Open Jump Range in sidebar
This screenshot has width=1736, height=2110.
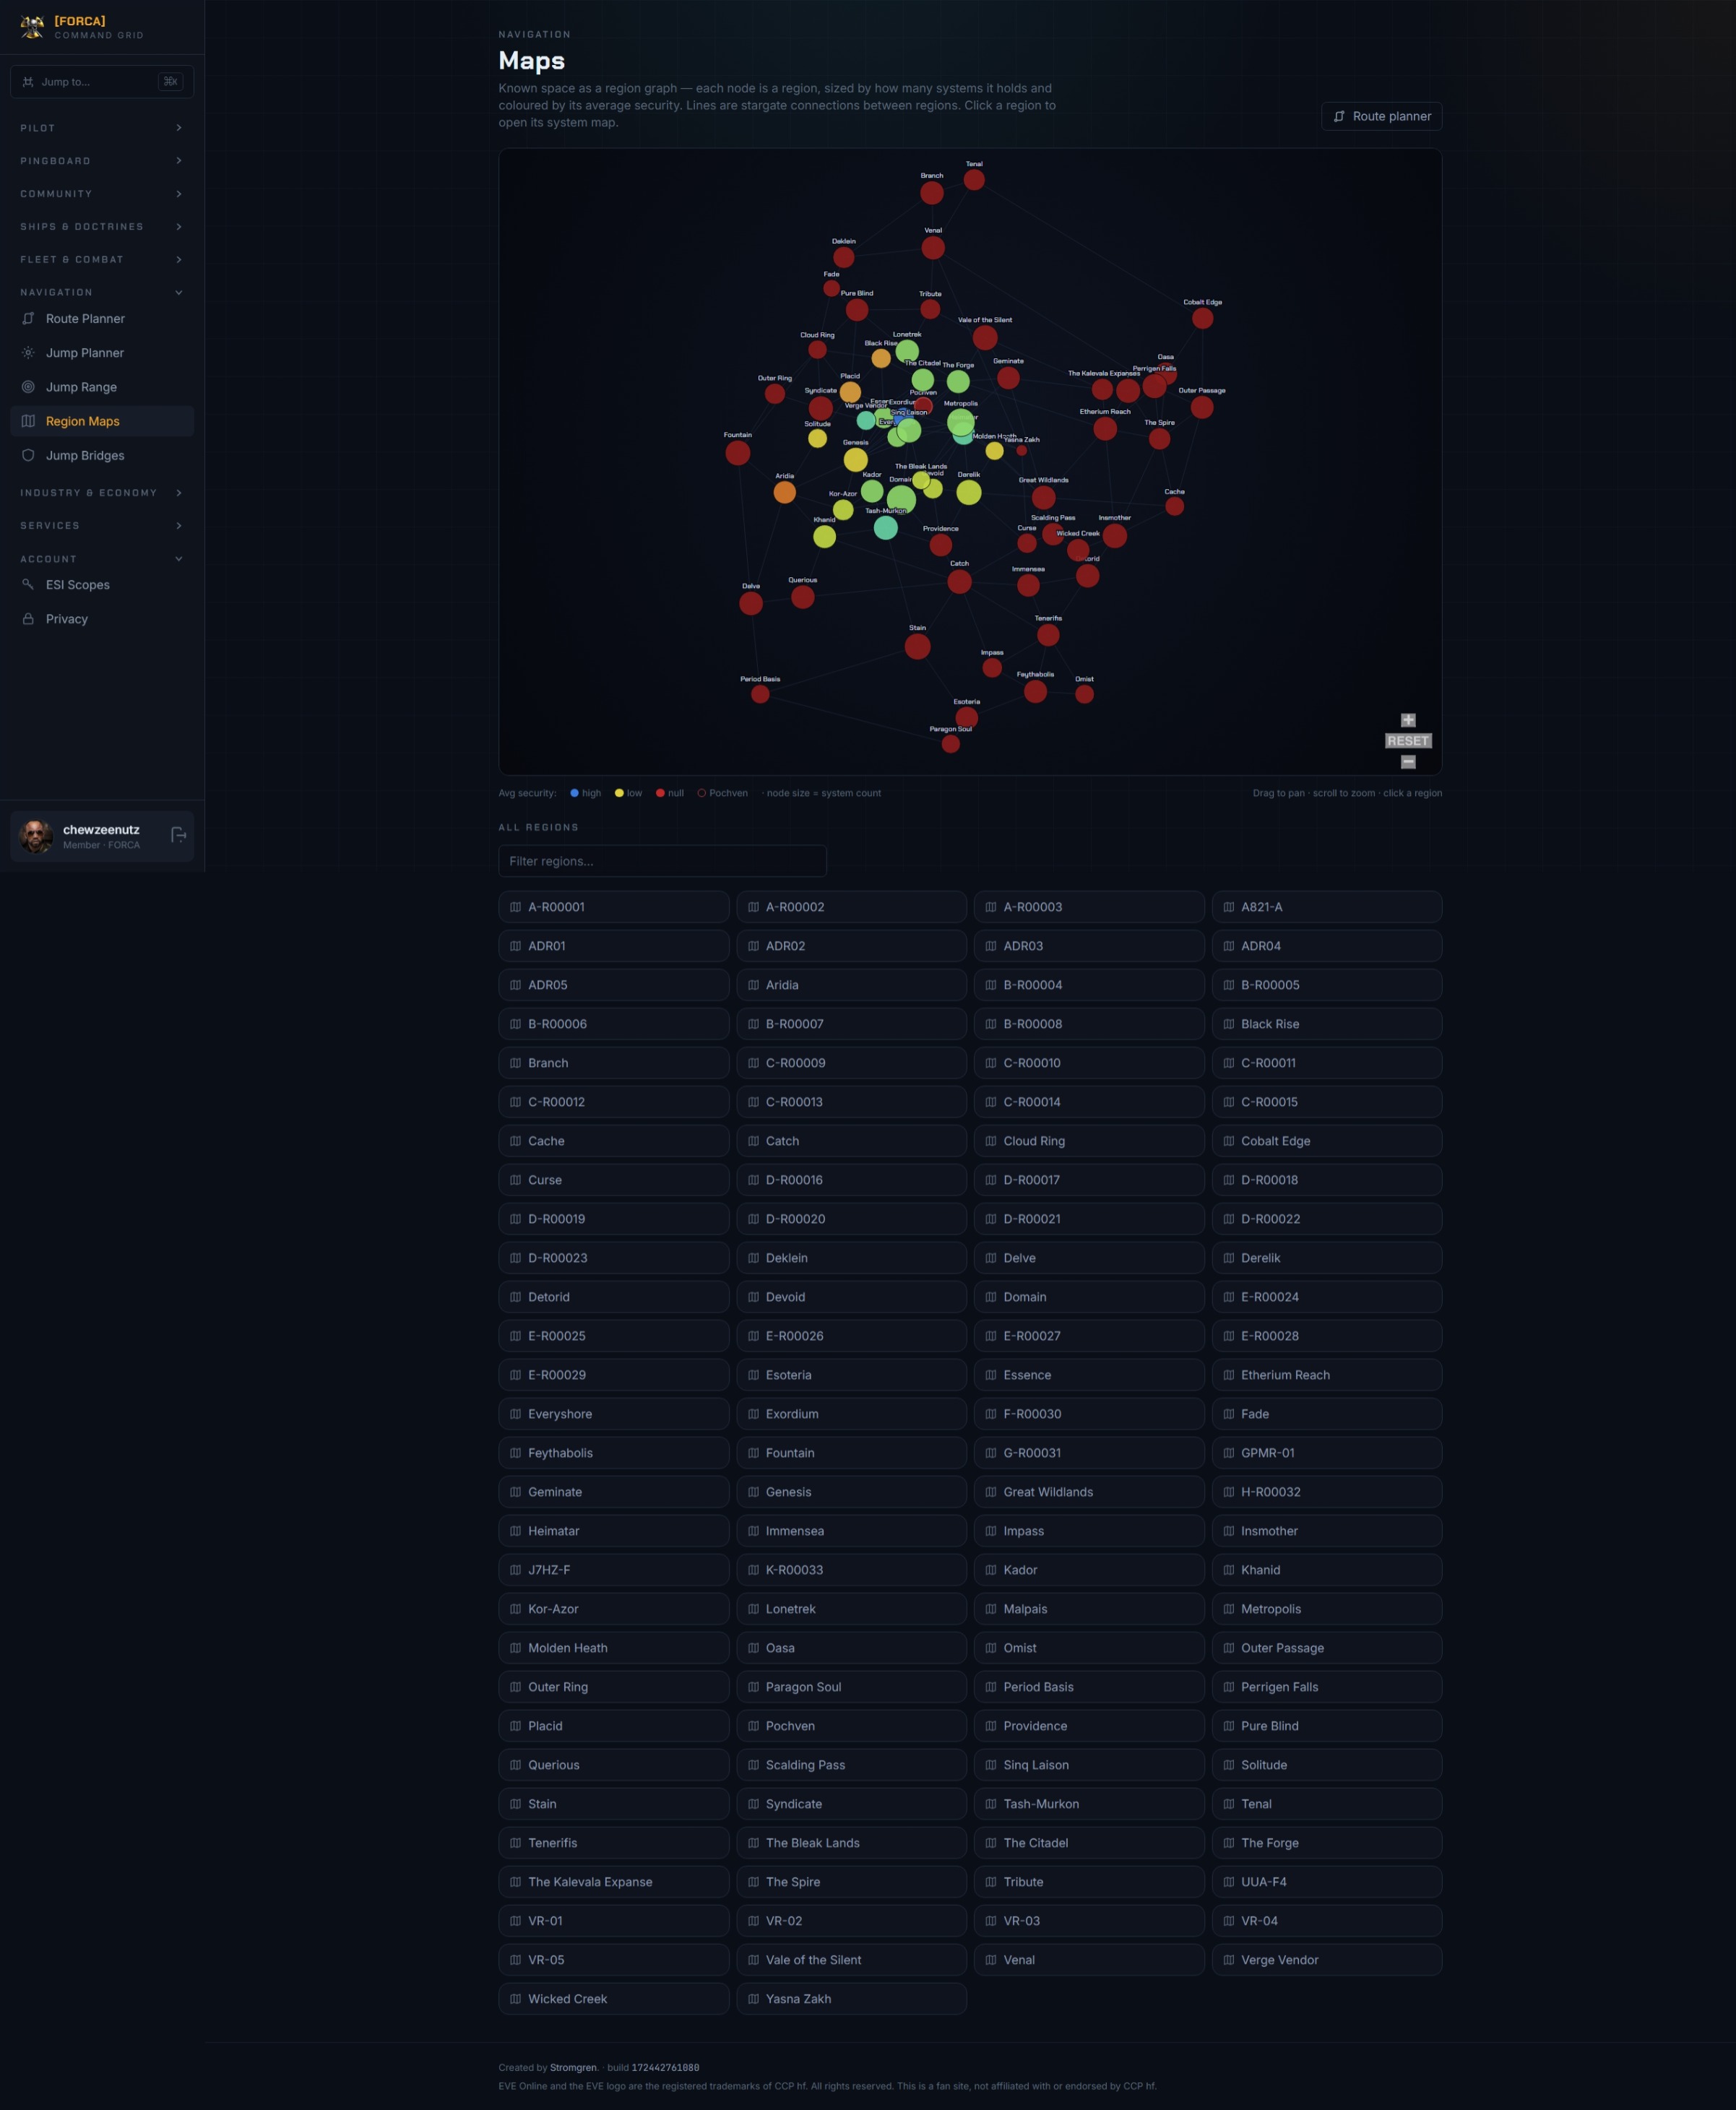click(x=102, y=387)
